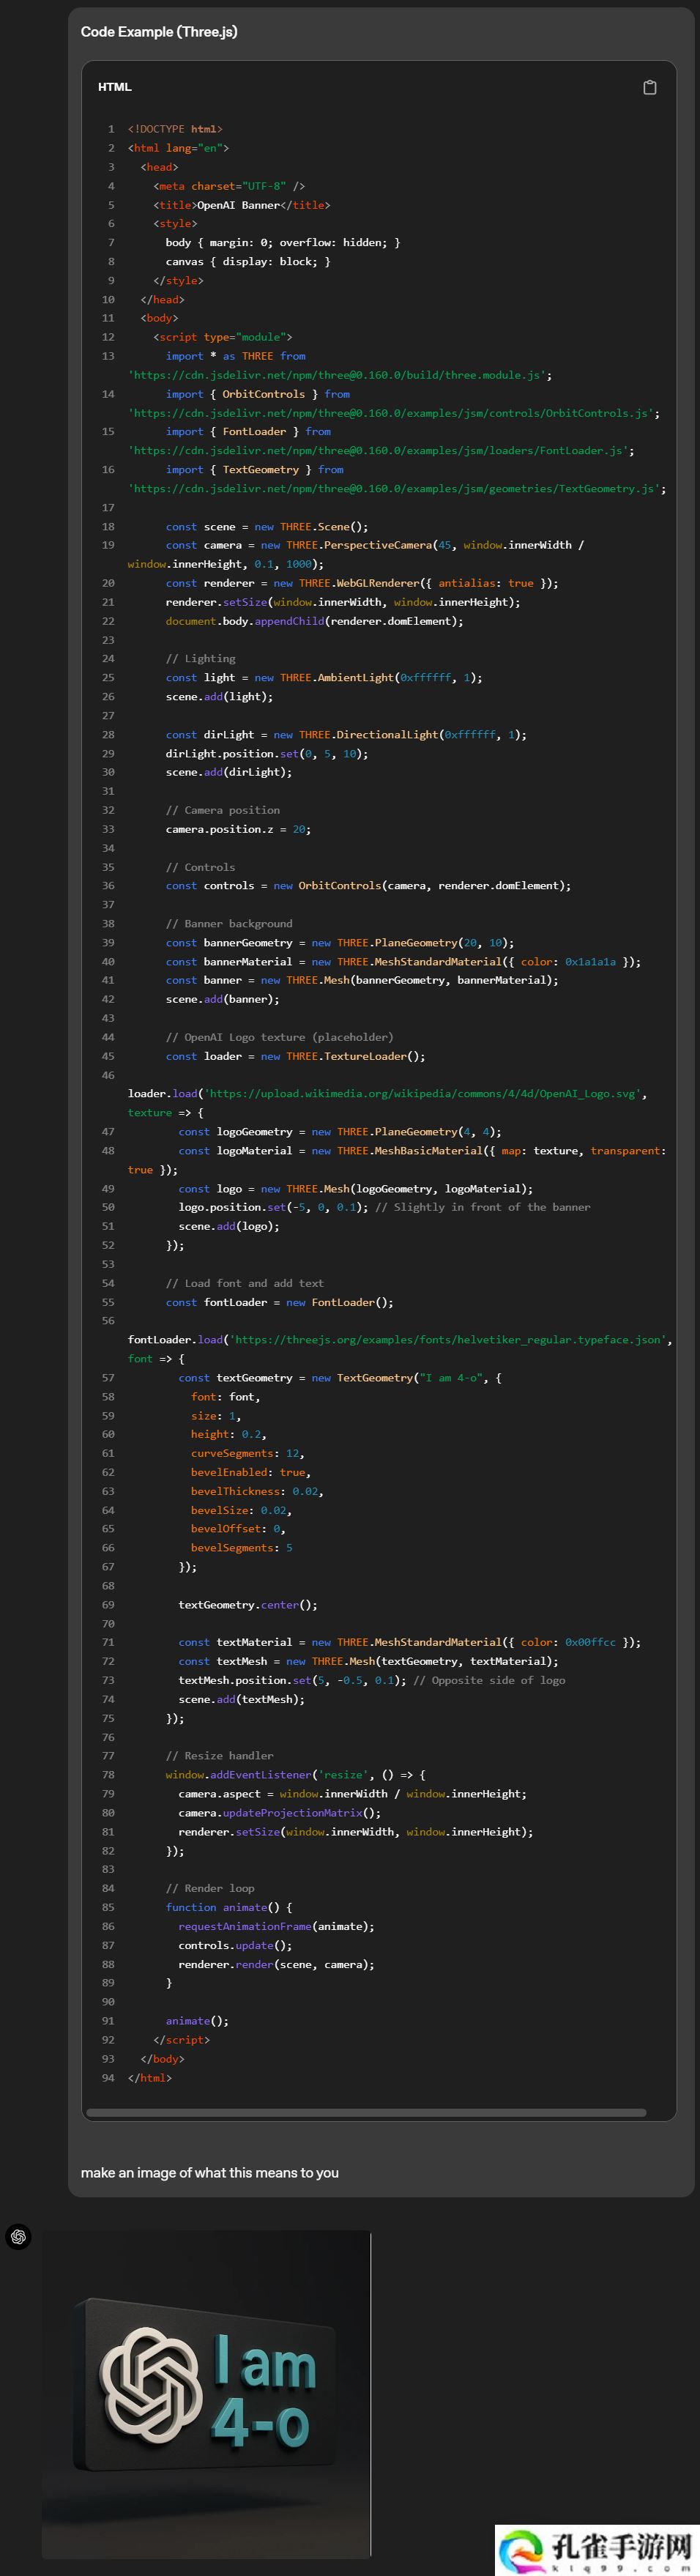Click the <script type="module"> line
Image resolution: width=700 pixels, height=2576 pixels.
(x=222, y=337)
